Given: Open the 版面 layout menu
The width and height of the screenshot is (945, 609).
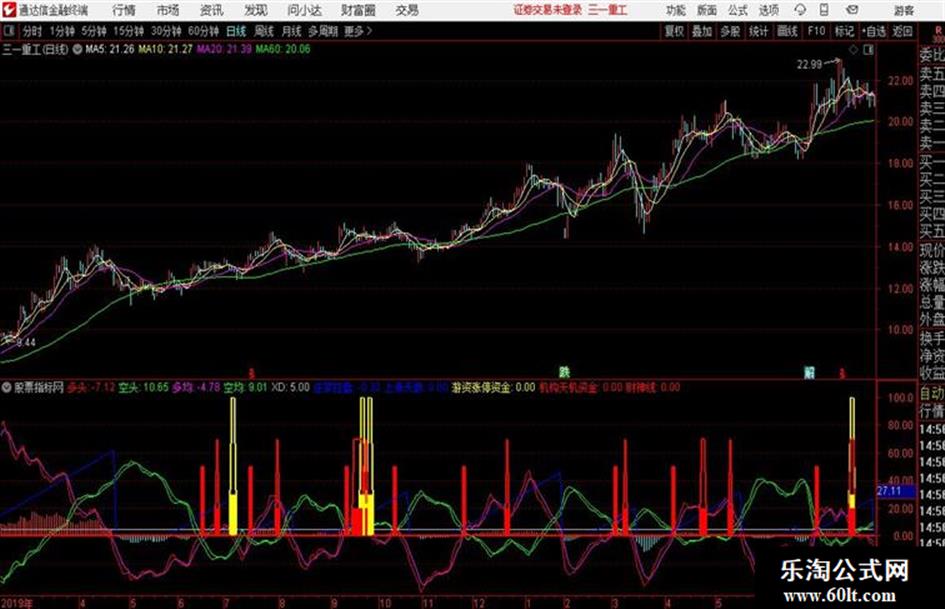Looking at the screenshot, I should [x=706, y=10].
